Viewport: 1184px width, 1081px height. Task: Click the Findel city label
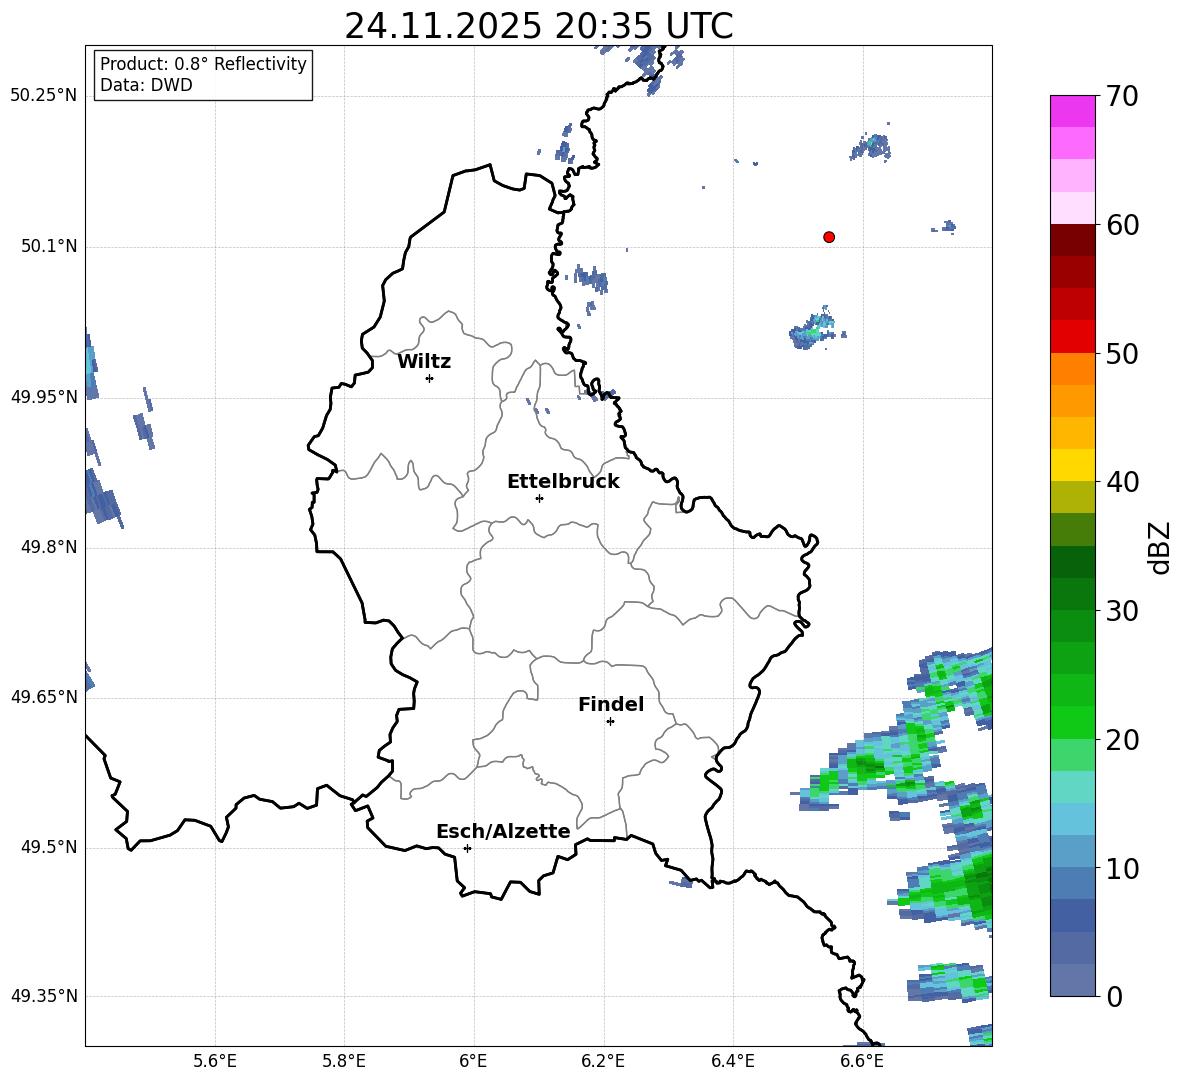(611, 704)
